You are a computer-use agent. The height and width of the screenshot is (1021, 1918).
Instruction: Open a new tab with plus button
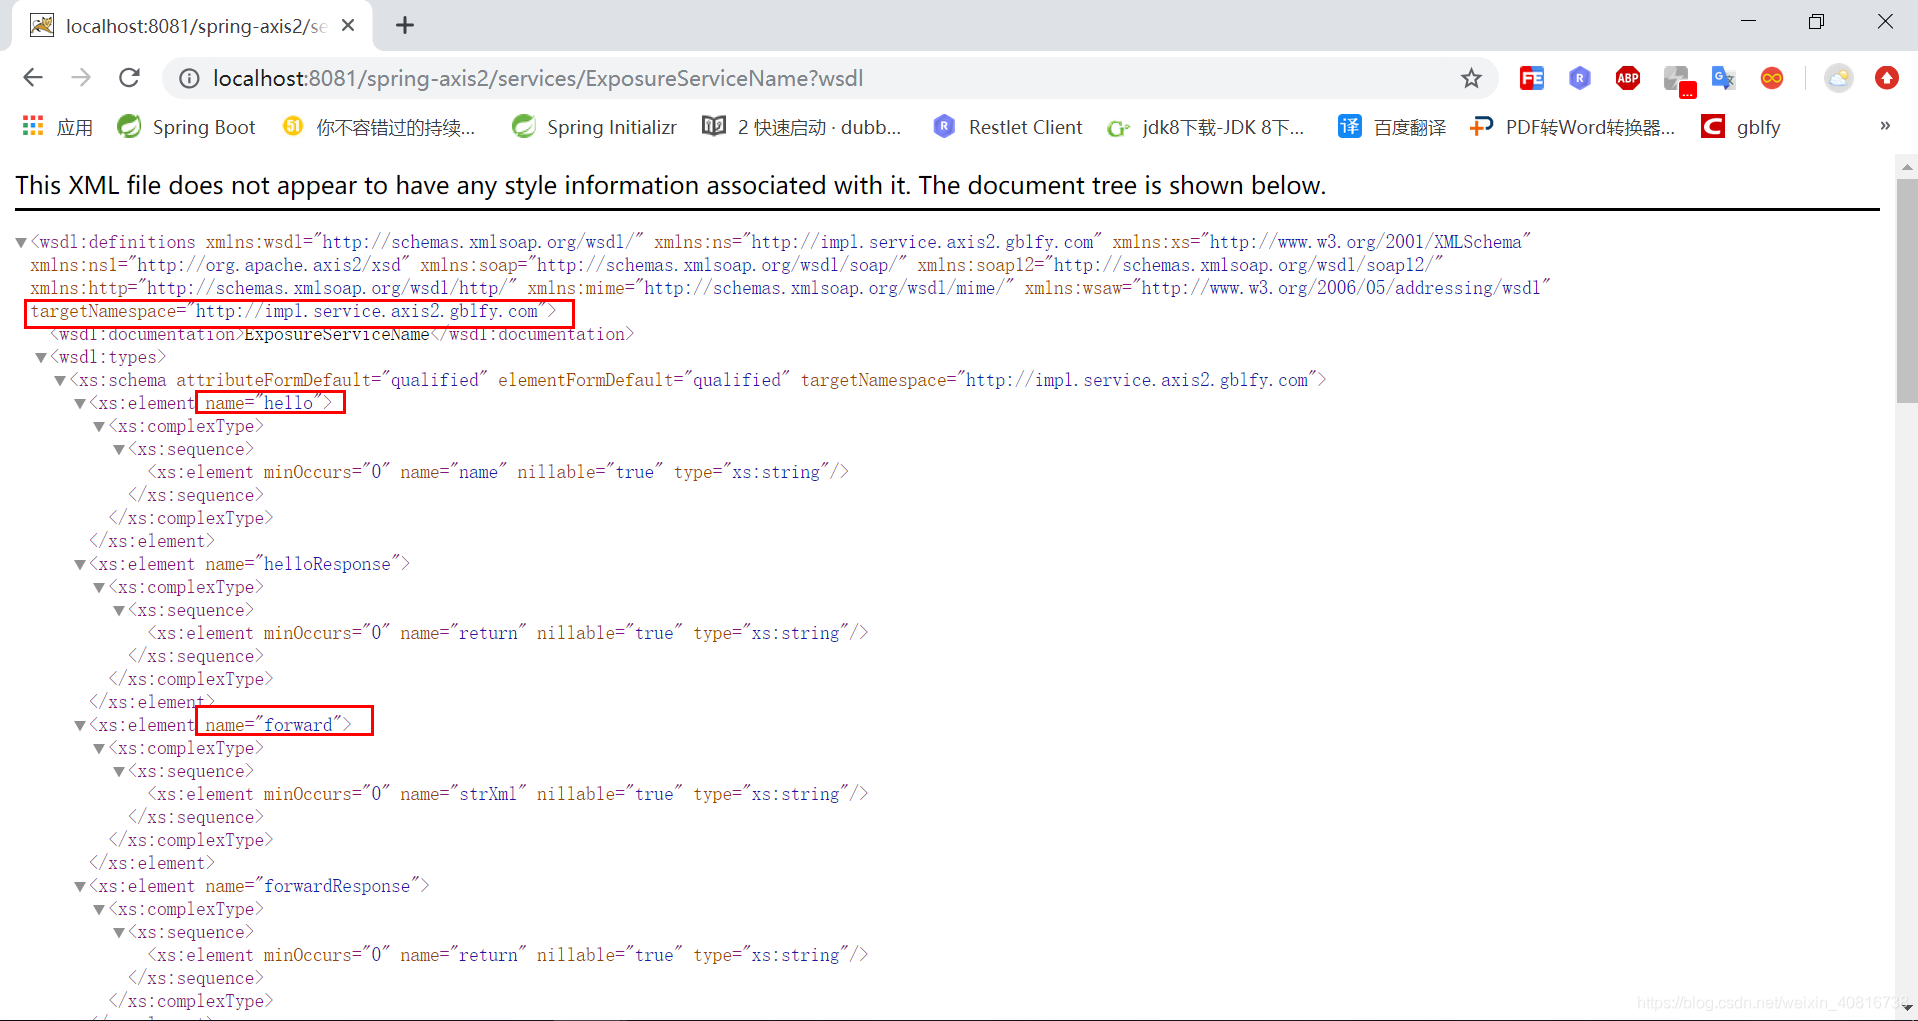point(405,25)
